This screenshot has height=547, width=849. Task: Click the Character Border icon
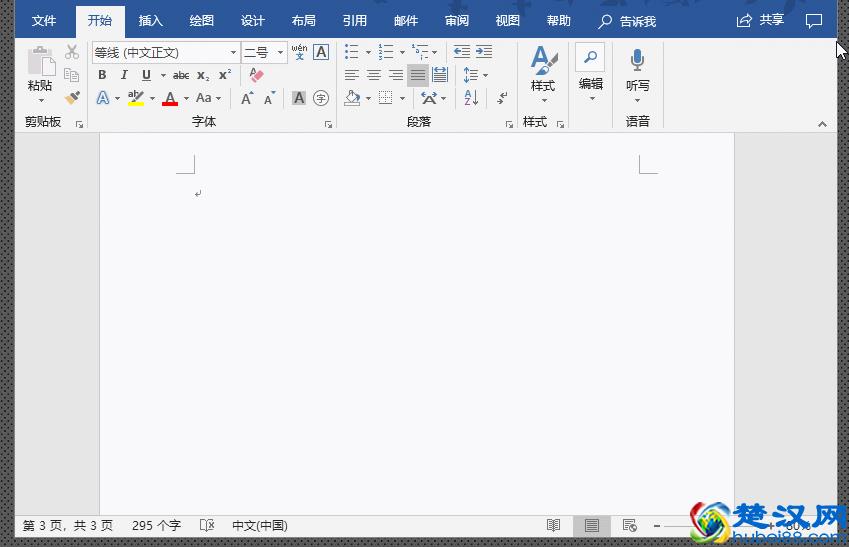321,52
